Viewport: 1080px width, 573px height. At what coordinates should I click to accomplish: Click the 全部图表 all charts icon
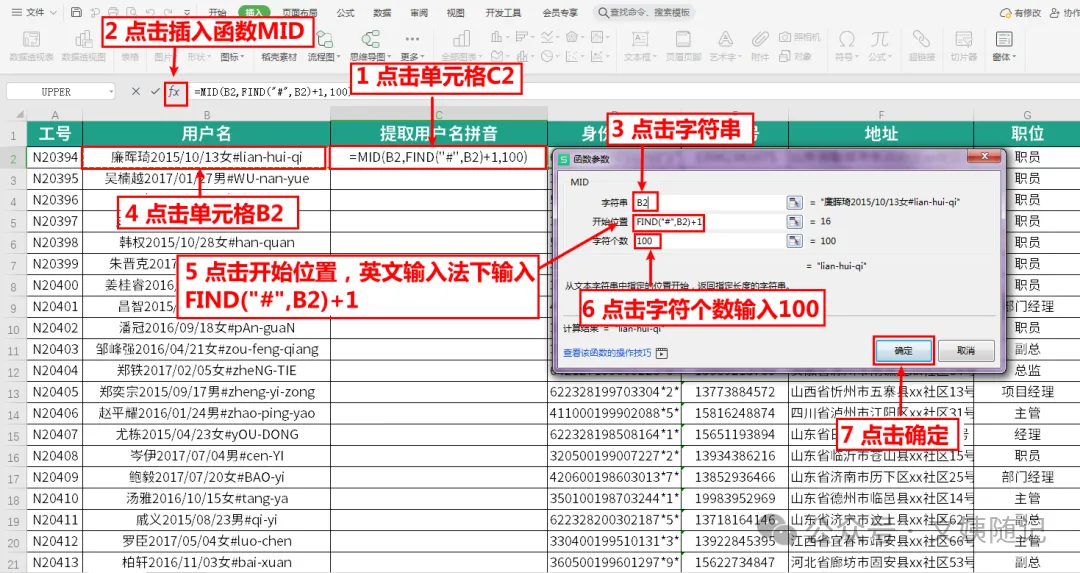click(x=462, y=45)
